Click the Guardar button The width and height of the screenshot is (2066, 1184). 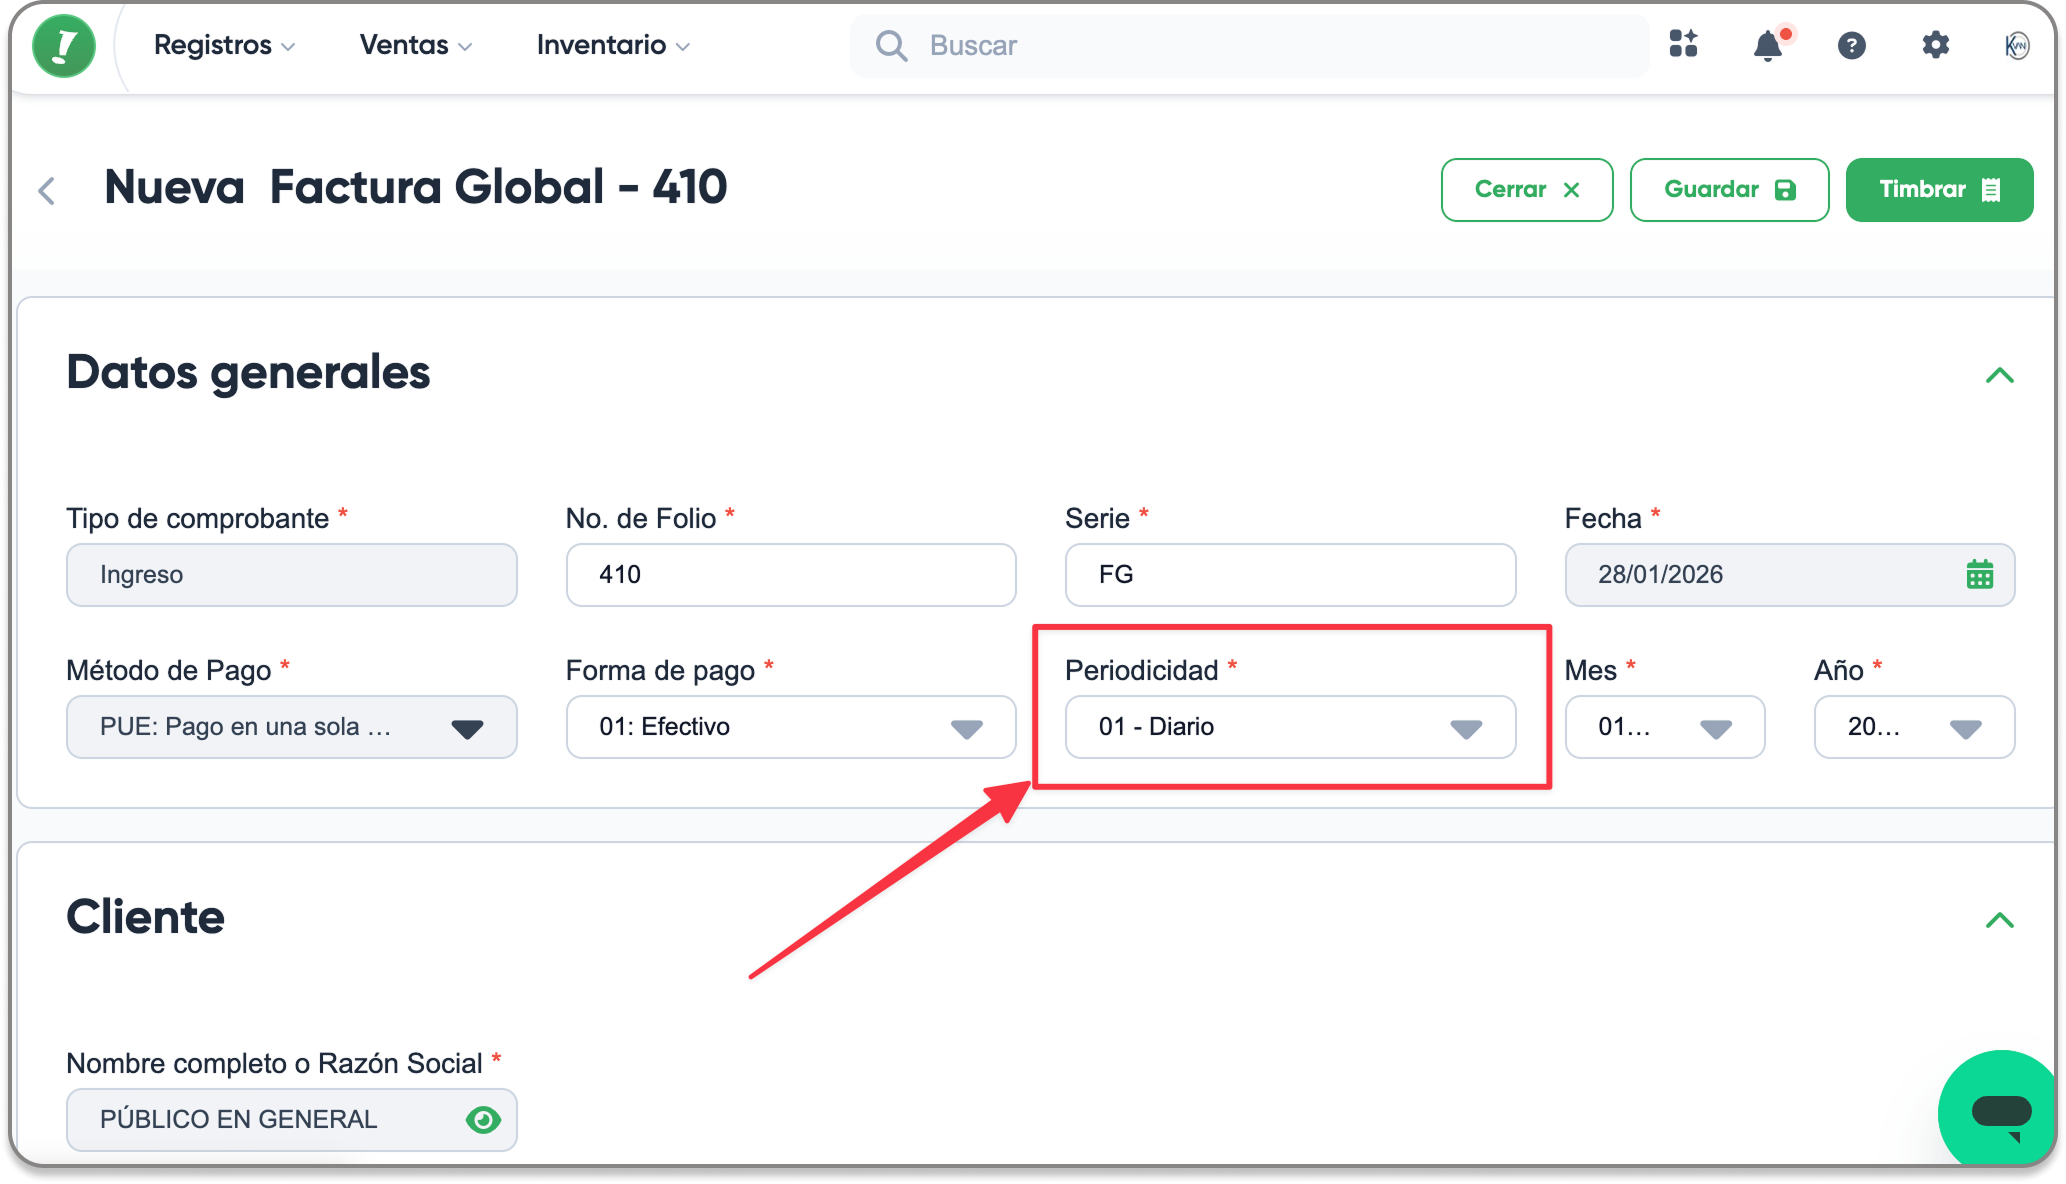1729,190
